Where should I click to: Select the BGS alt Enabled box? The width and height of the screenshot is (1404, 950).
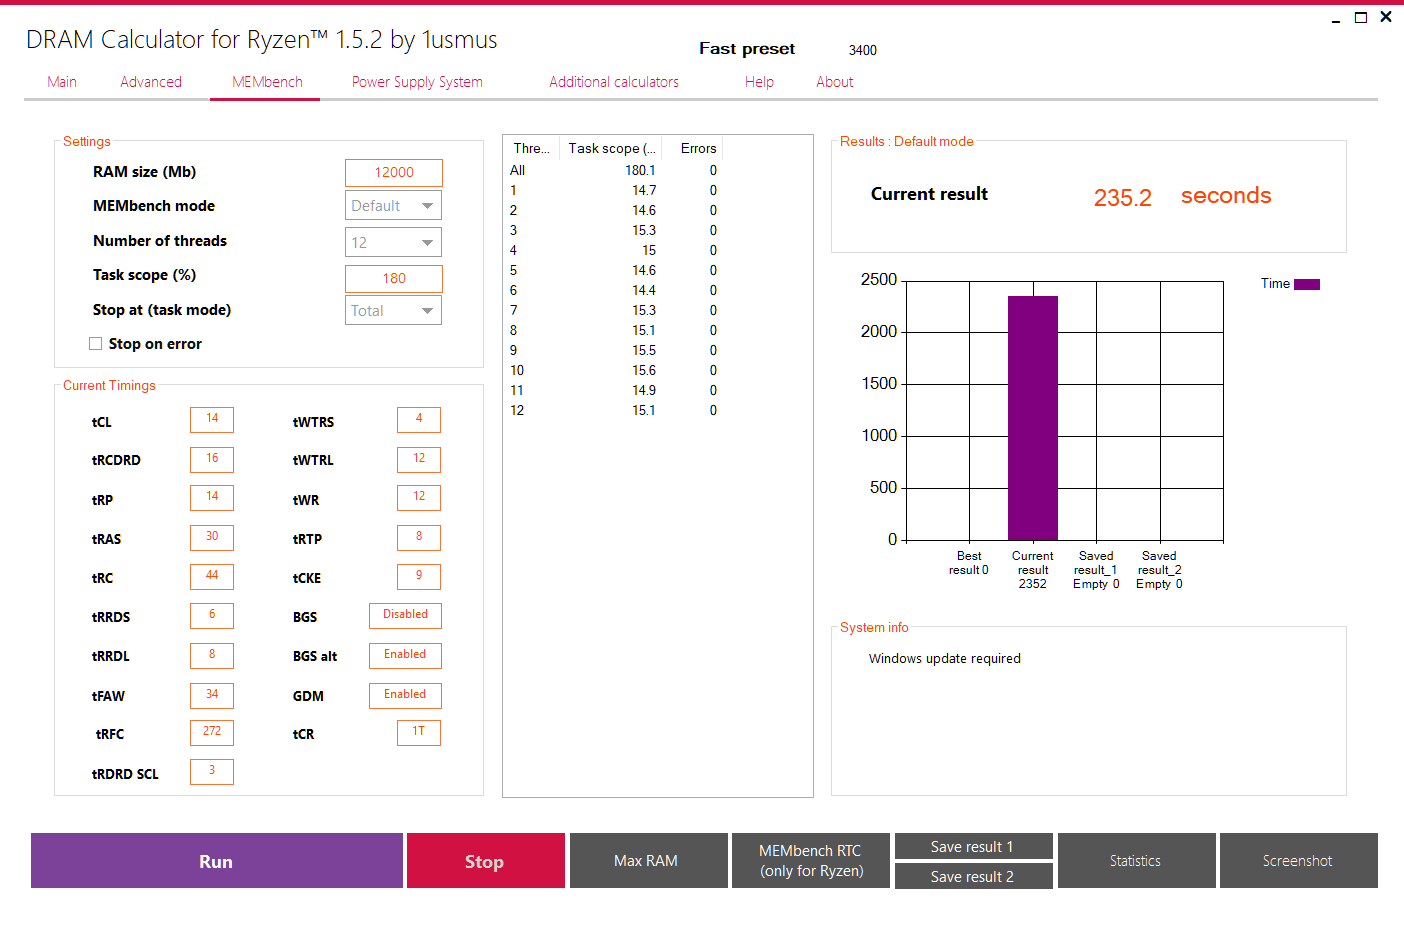[x=405, y=656]
